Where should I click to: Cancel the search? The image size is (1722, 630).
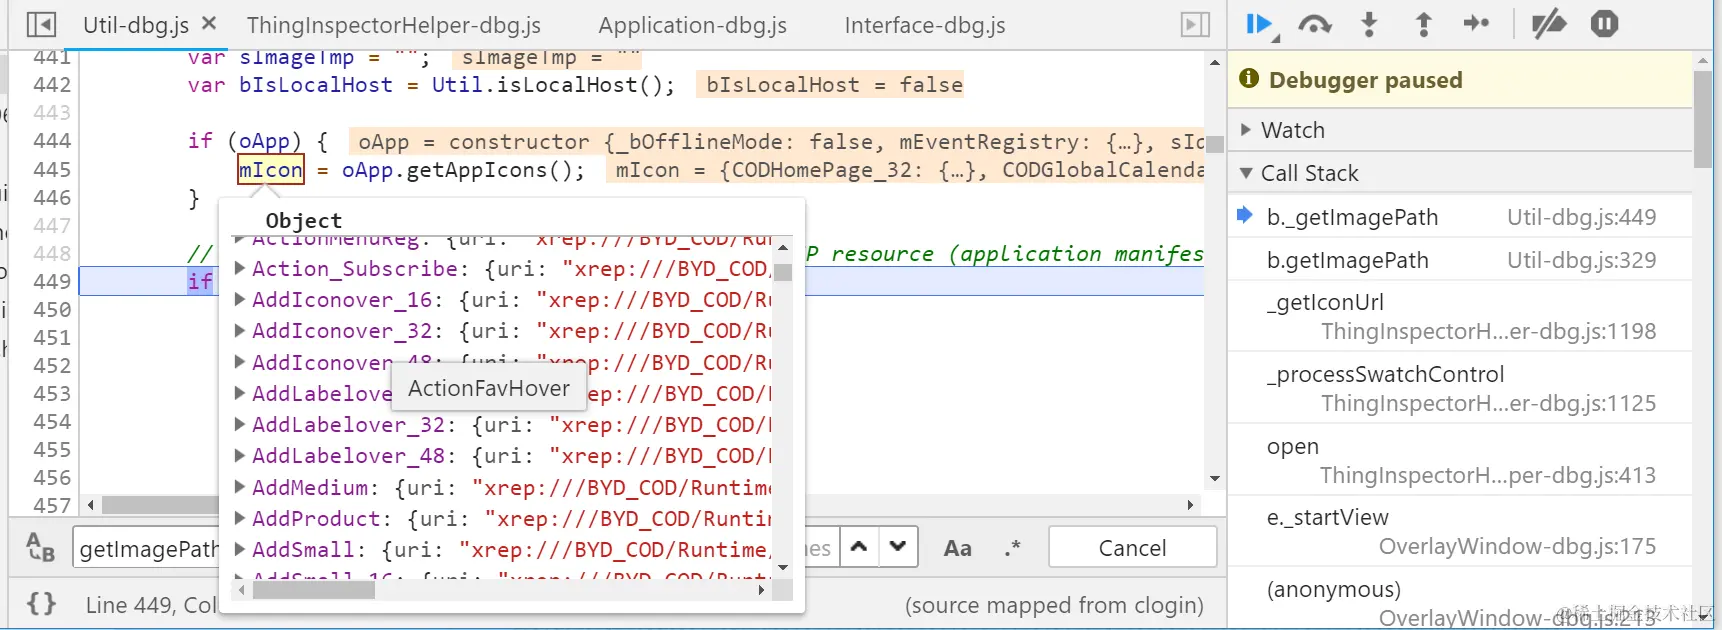1132,548
